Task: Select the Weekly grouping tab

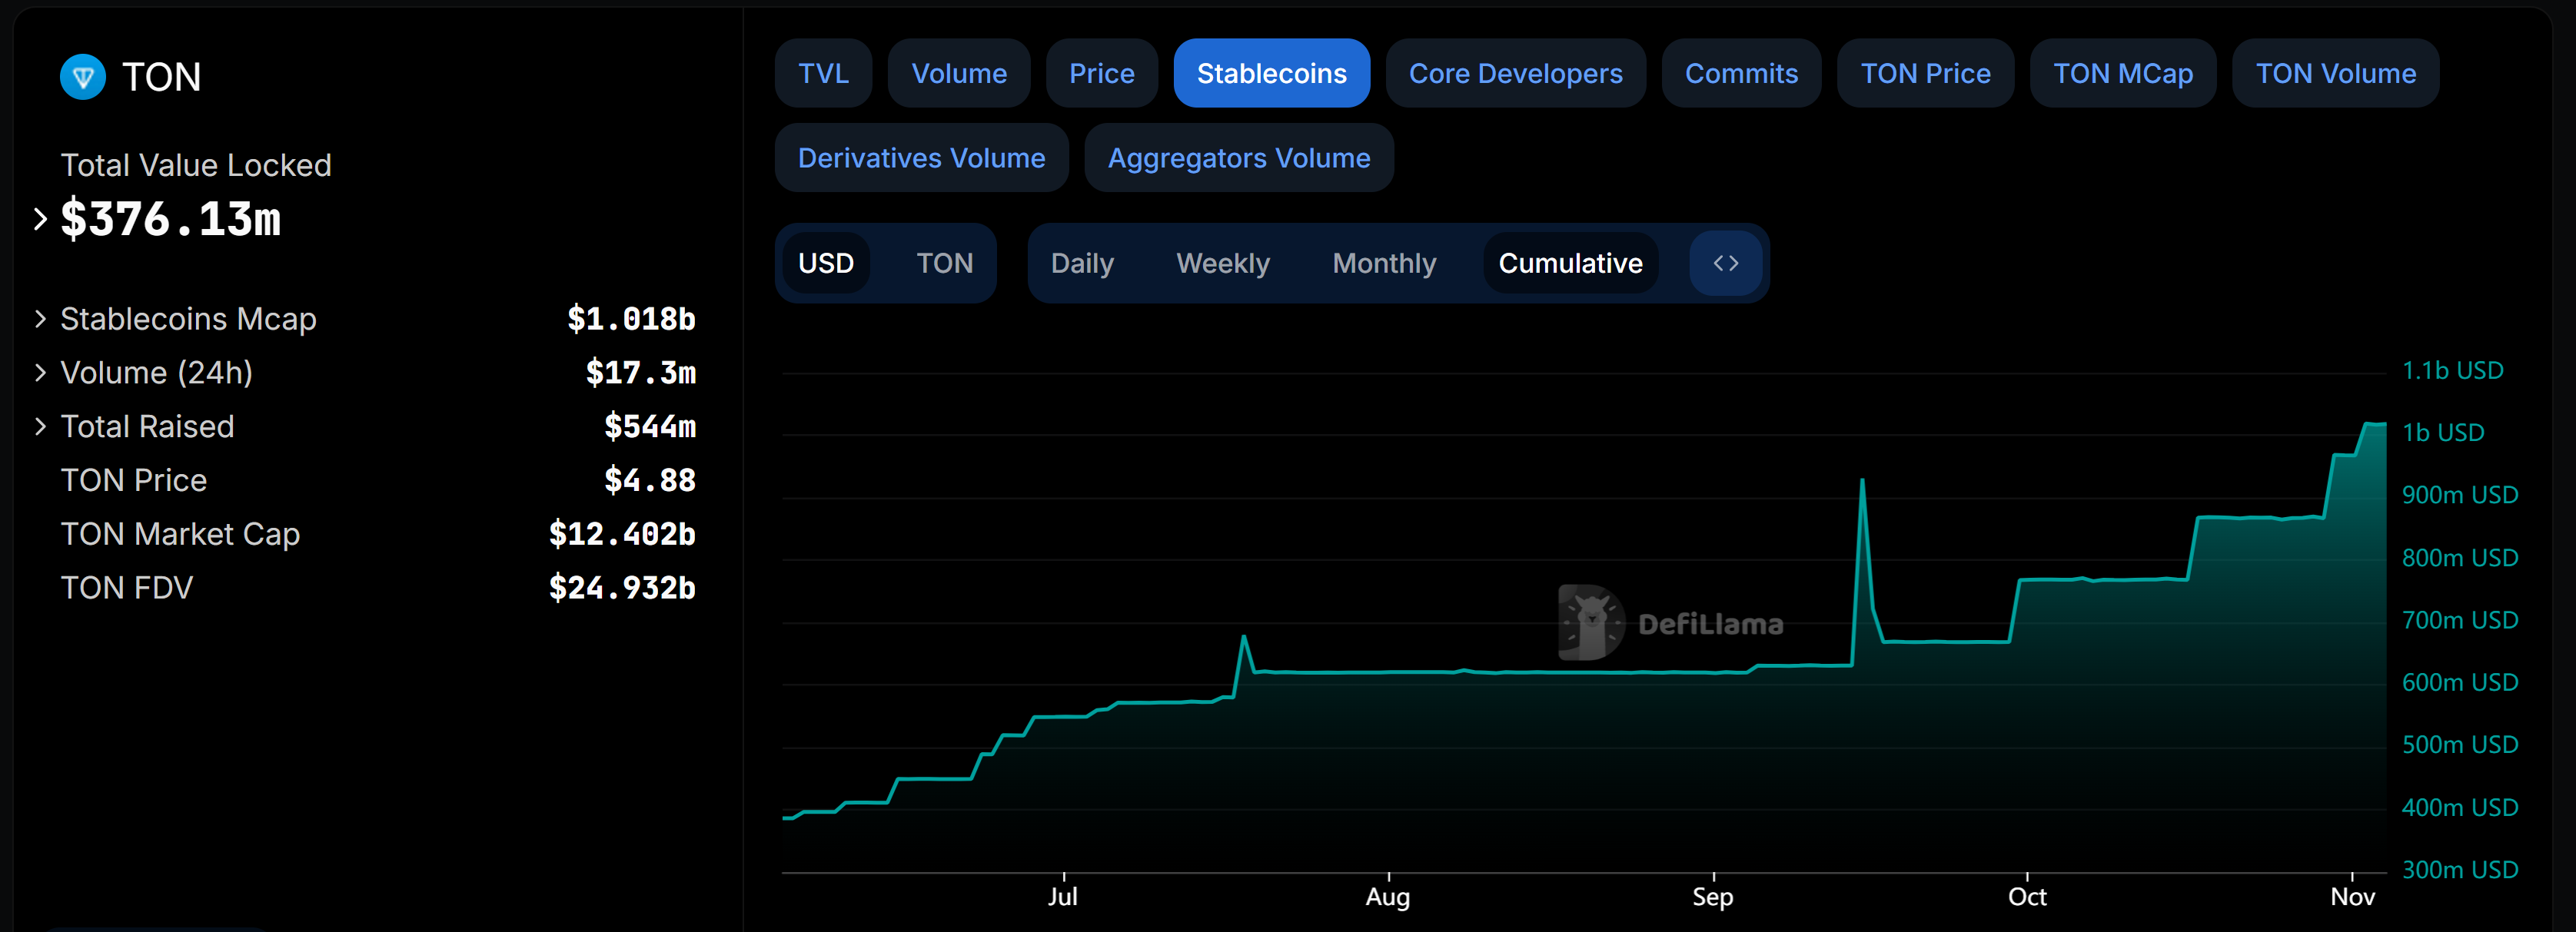Action: tap(1222, 263)
